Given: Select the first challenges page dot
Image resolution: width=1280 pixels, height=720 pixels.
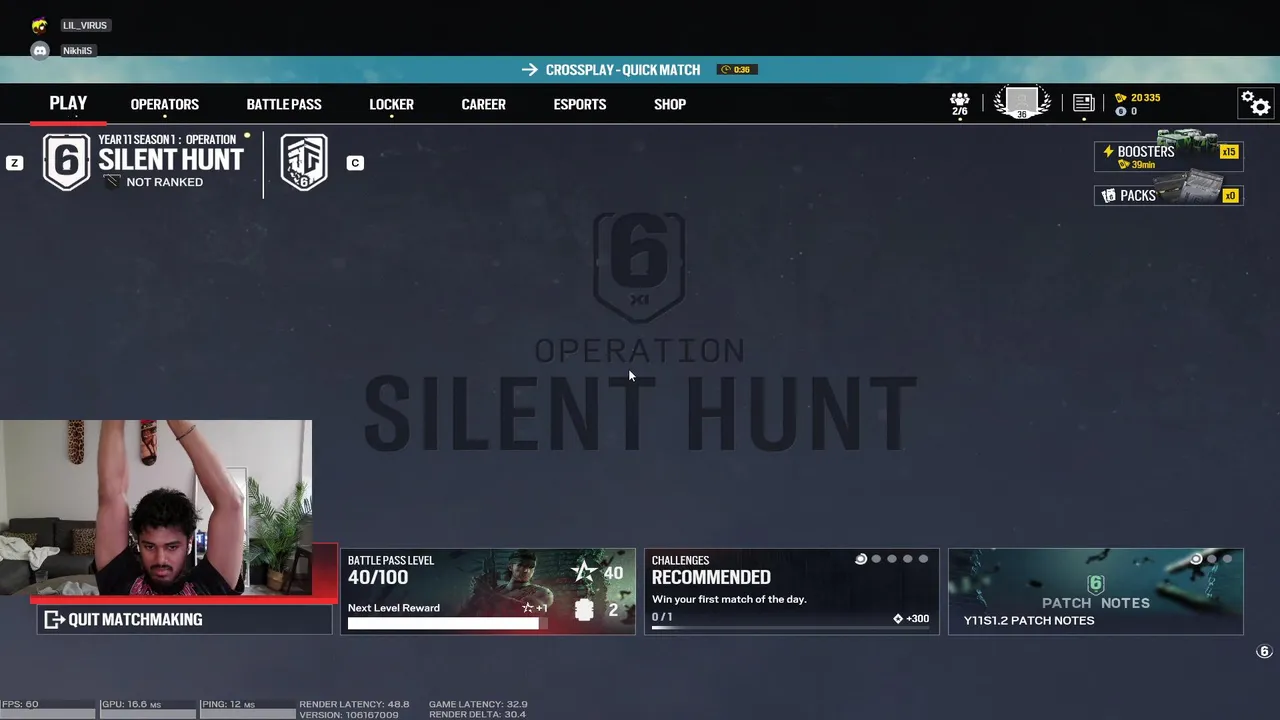Looking at the screenshot, I should pos(861,559).
